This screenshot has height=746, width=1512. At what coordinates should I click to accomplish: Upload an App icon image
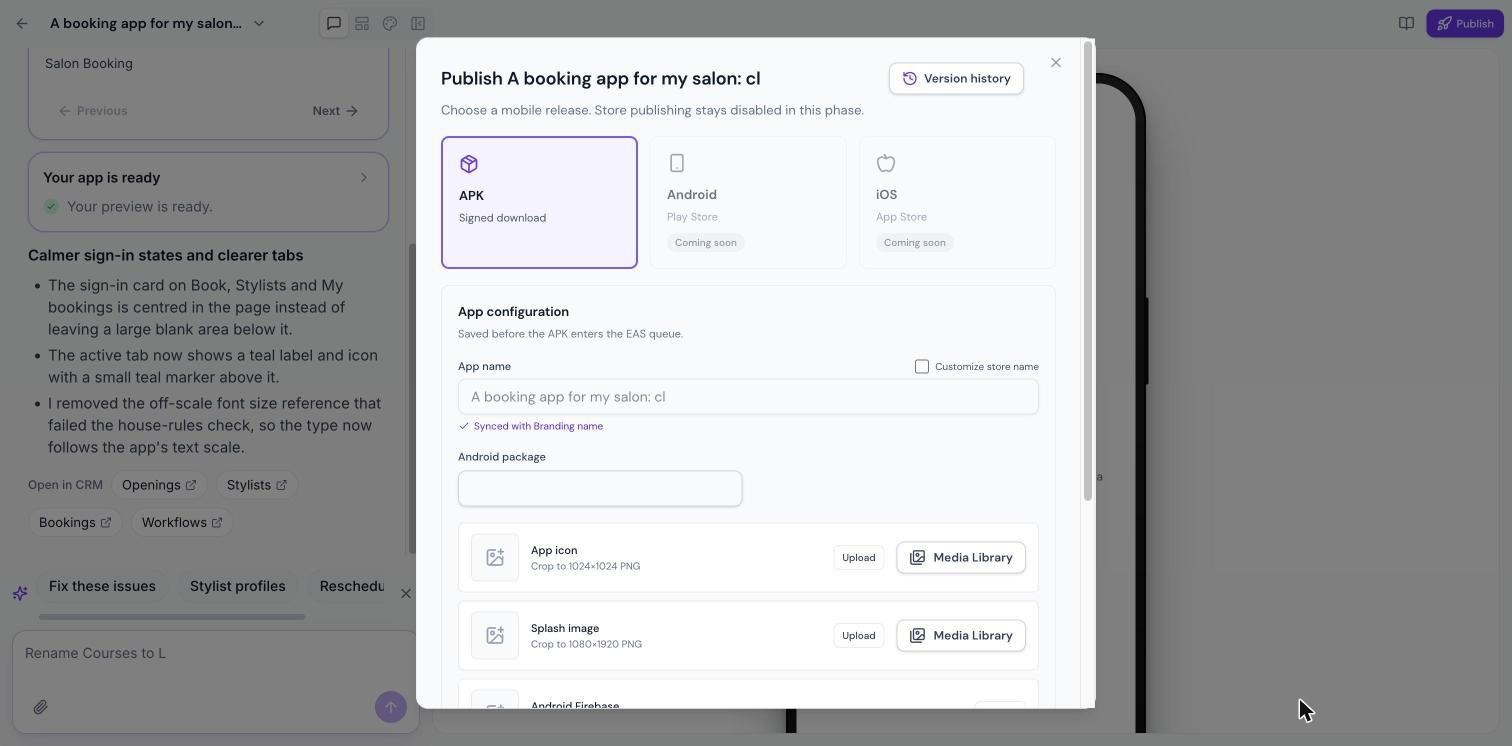click(858, 557)
